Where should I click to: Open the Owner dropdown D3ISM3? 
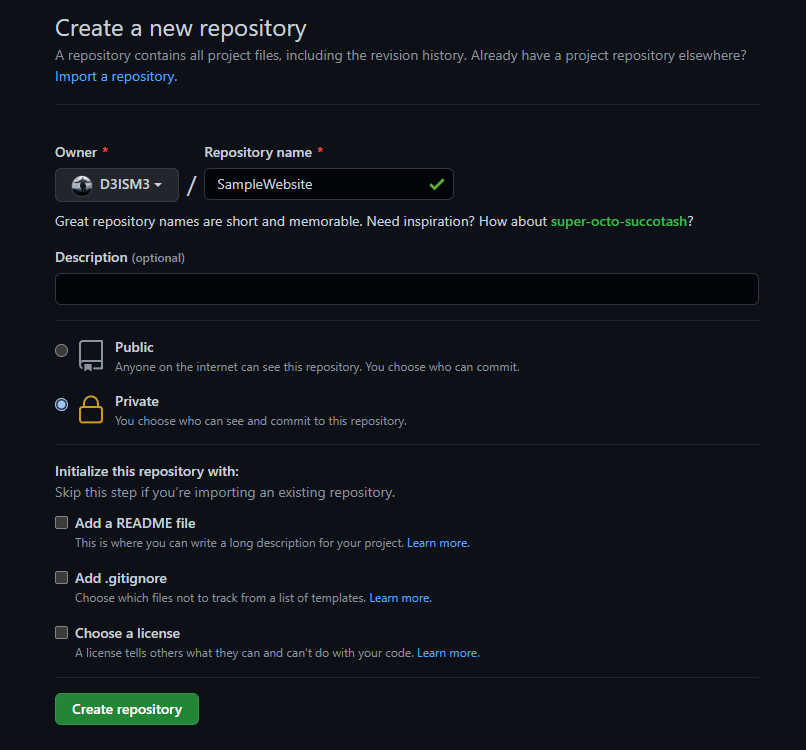coord(117,185)
